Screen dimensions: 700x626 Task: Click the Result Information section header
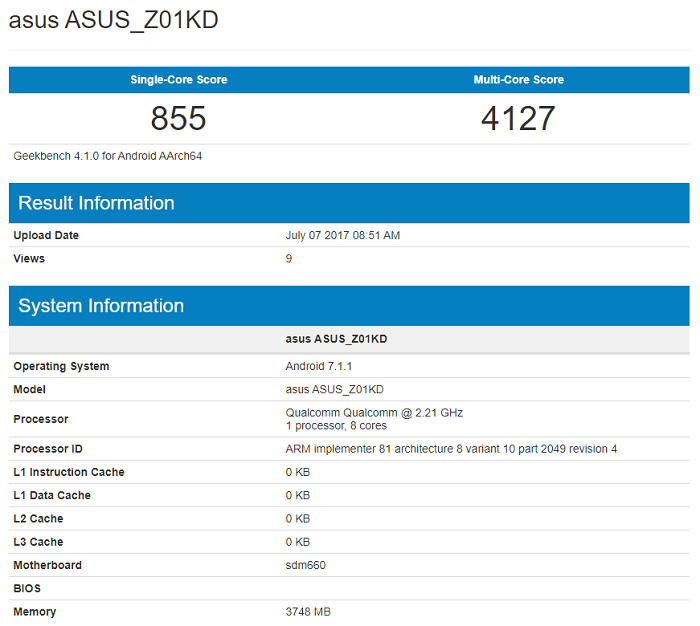pos(96,203)
